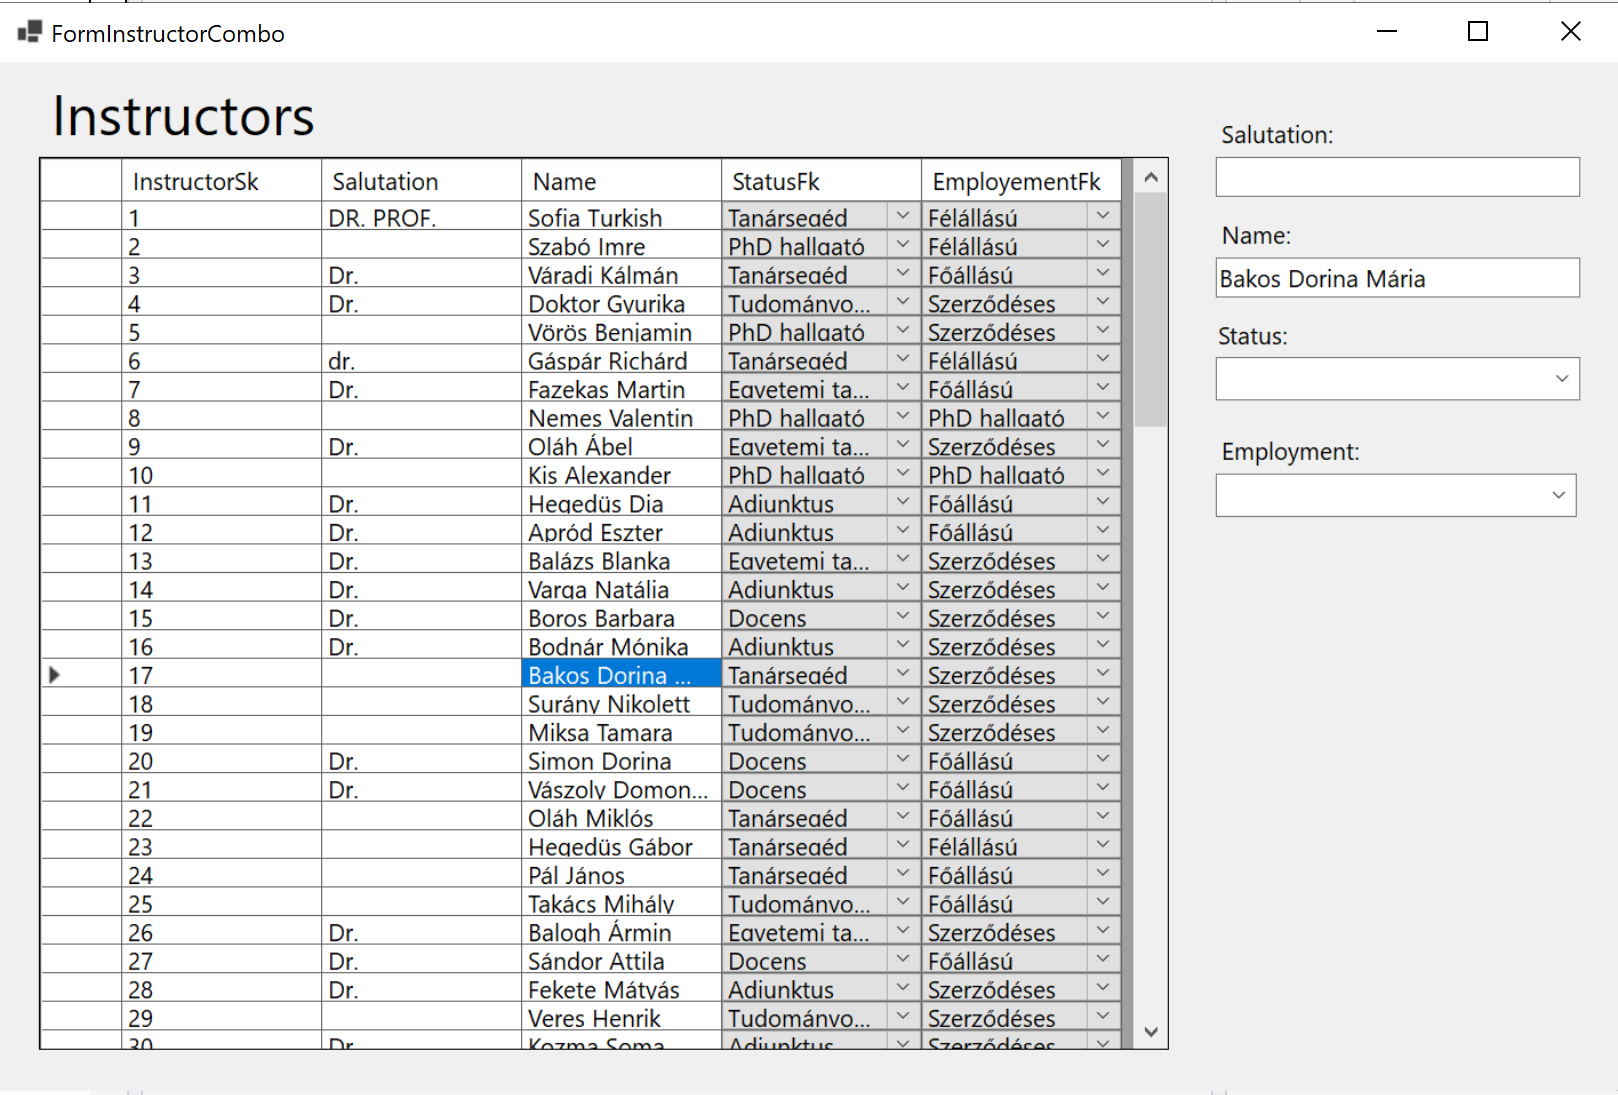Select the DR. PROF. salutation cell
This screenshot has width=1618, height=1095.
click(x=421, y=218)
